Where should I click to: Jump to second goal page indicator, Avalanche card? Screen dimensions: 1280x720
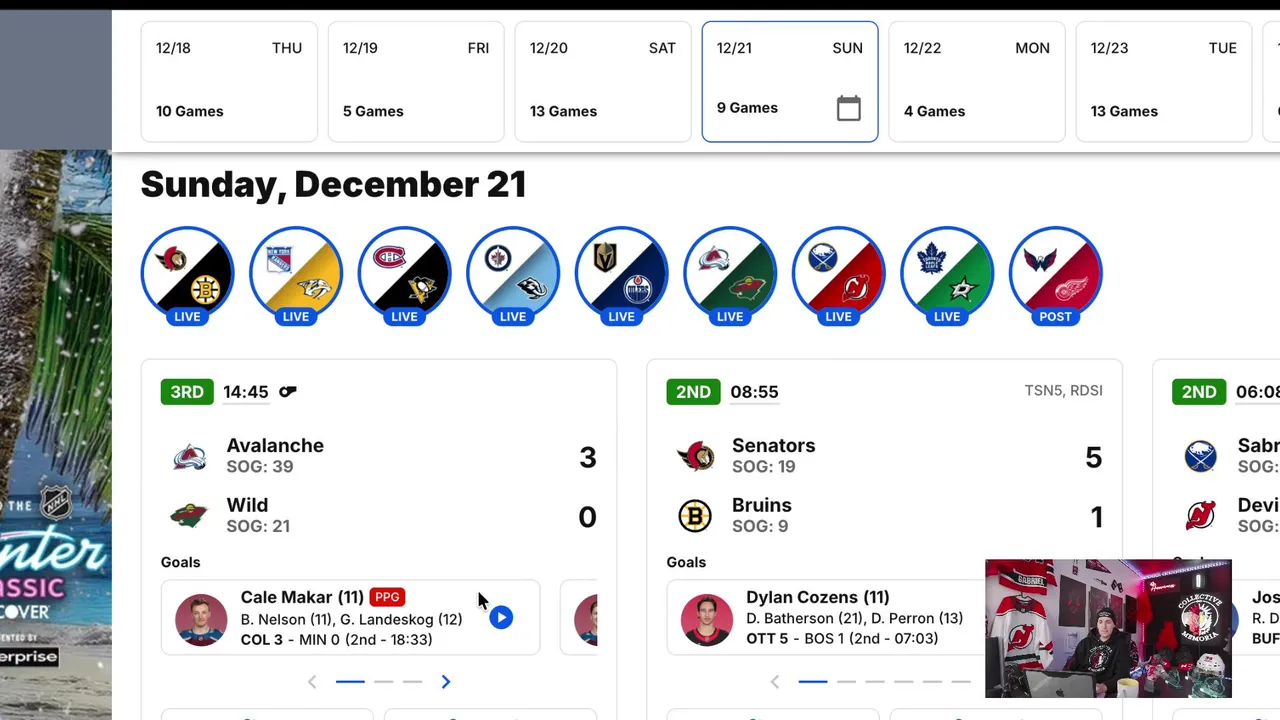click(x=383, y=682)
